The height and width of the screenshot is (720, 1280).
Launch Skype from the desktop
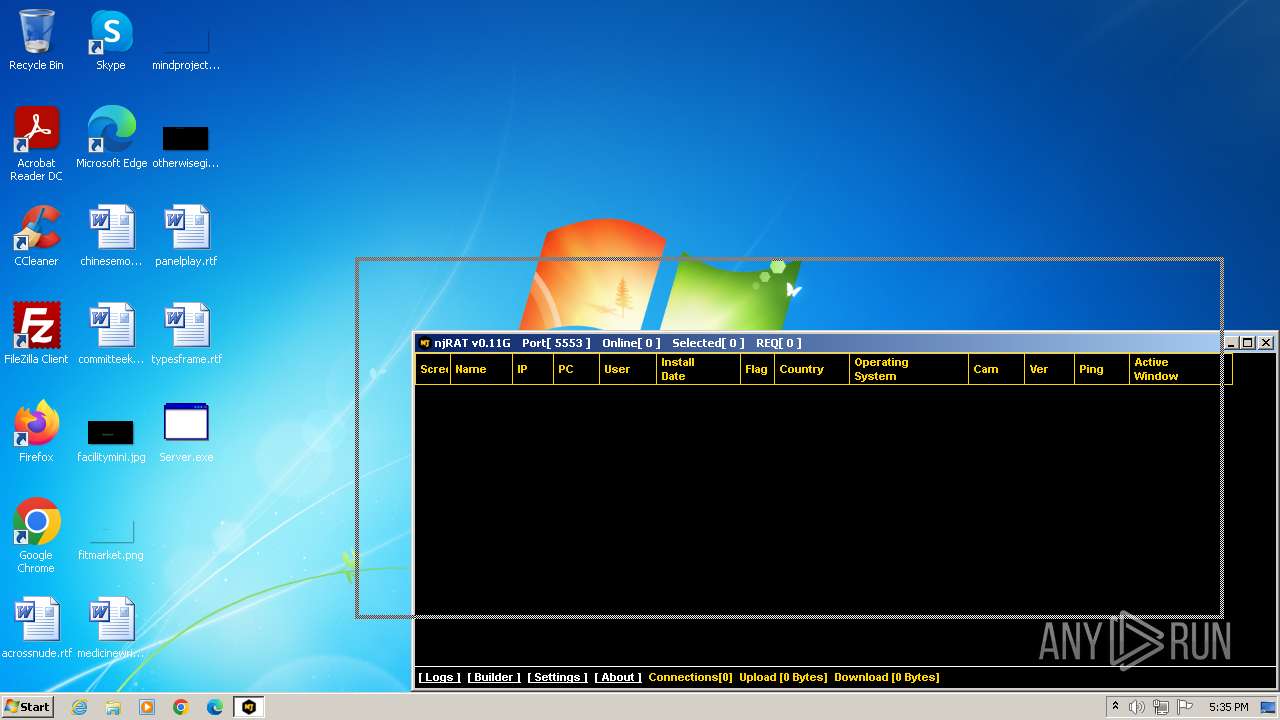coord(111,40)
